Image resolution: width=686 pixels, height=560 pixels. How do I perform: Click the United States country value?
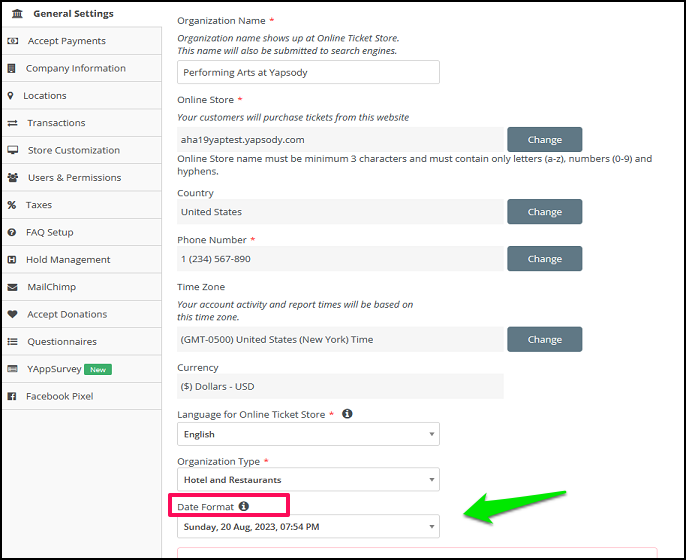click(340, 212)
